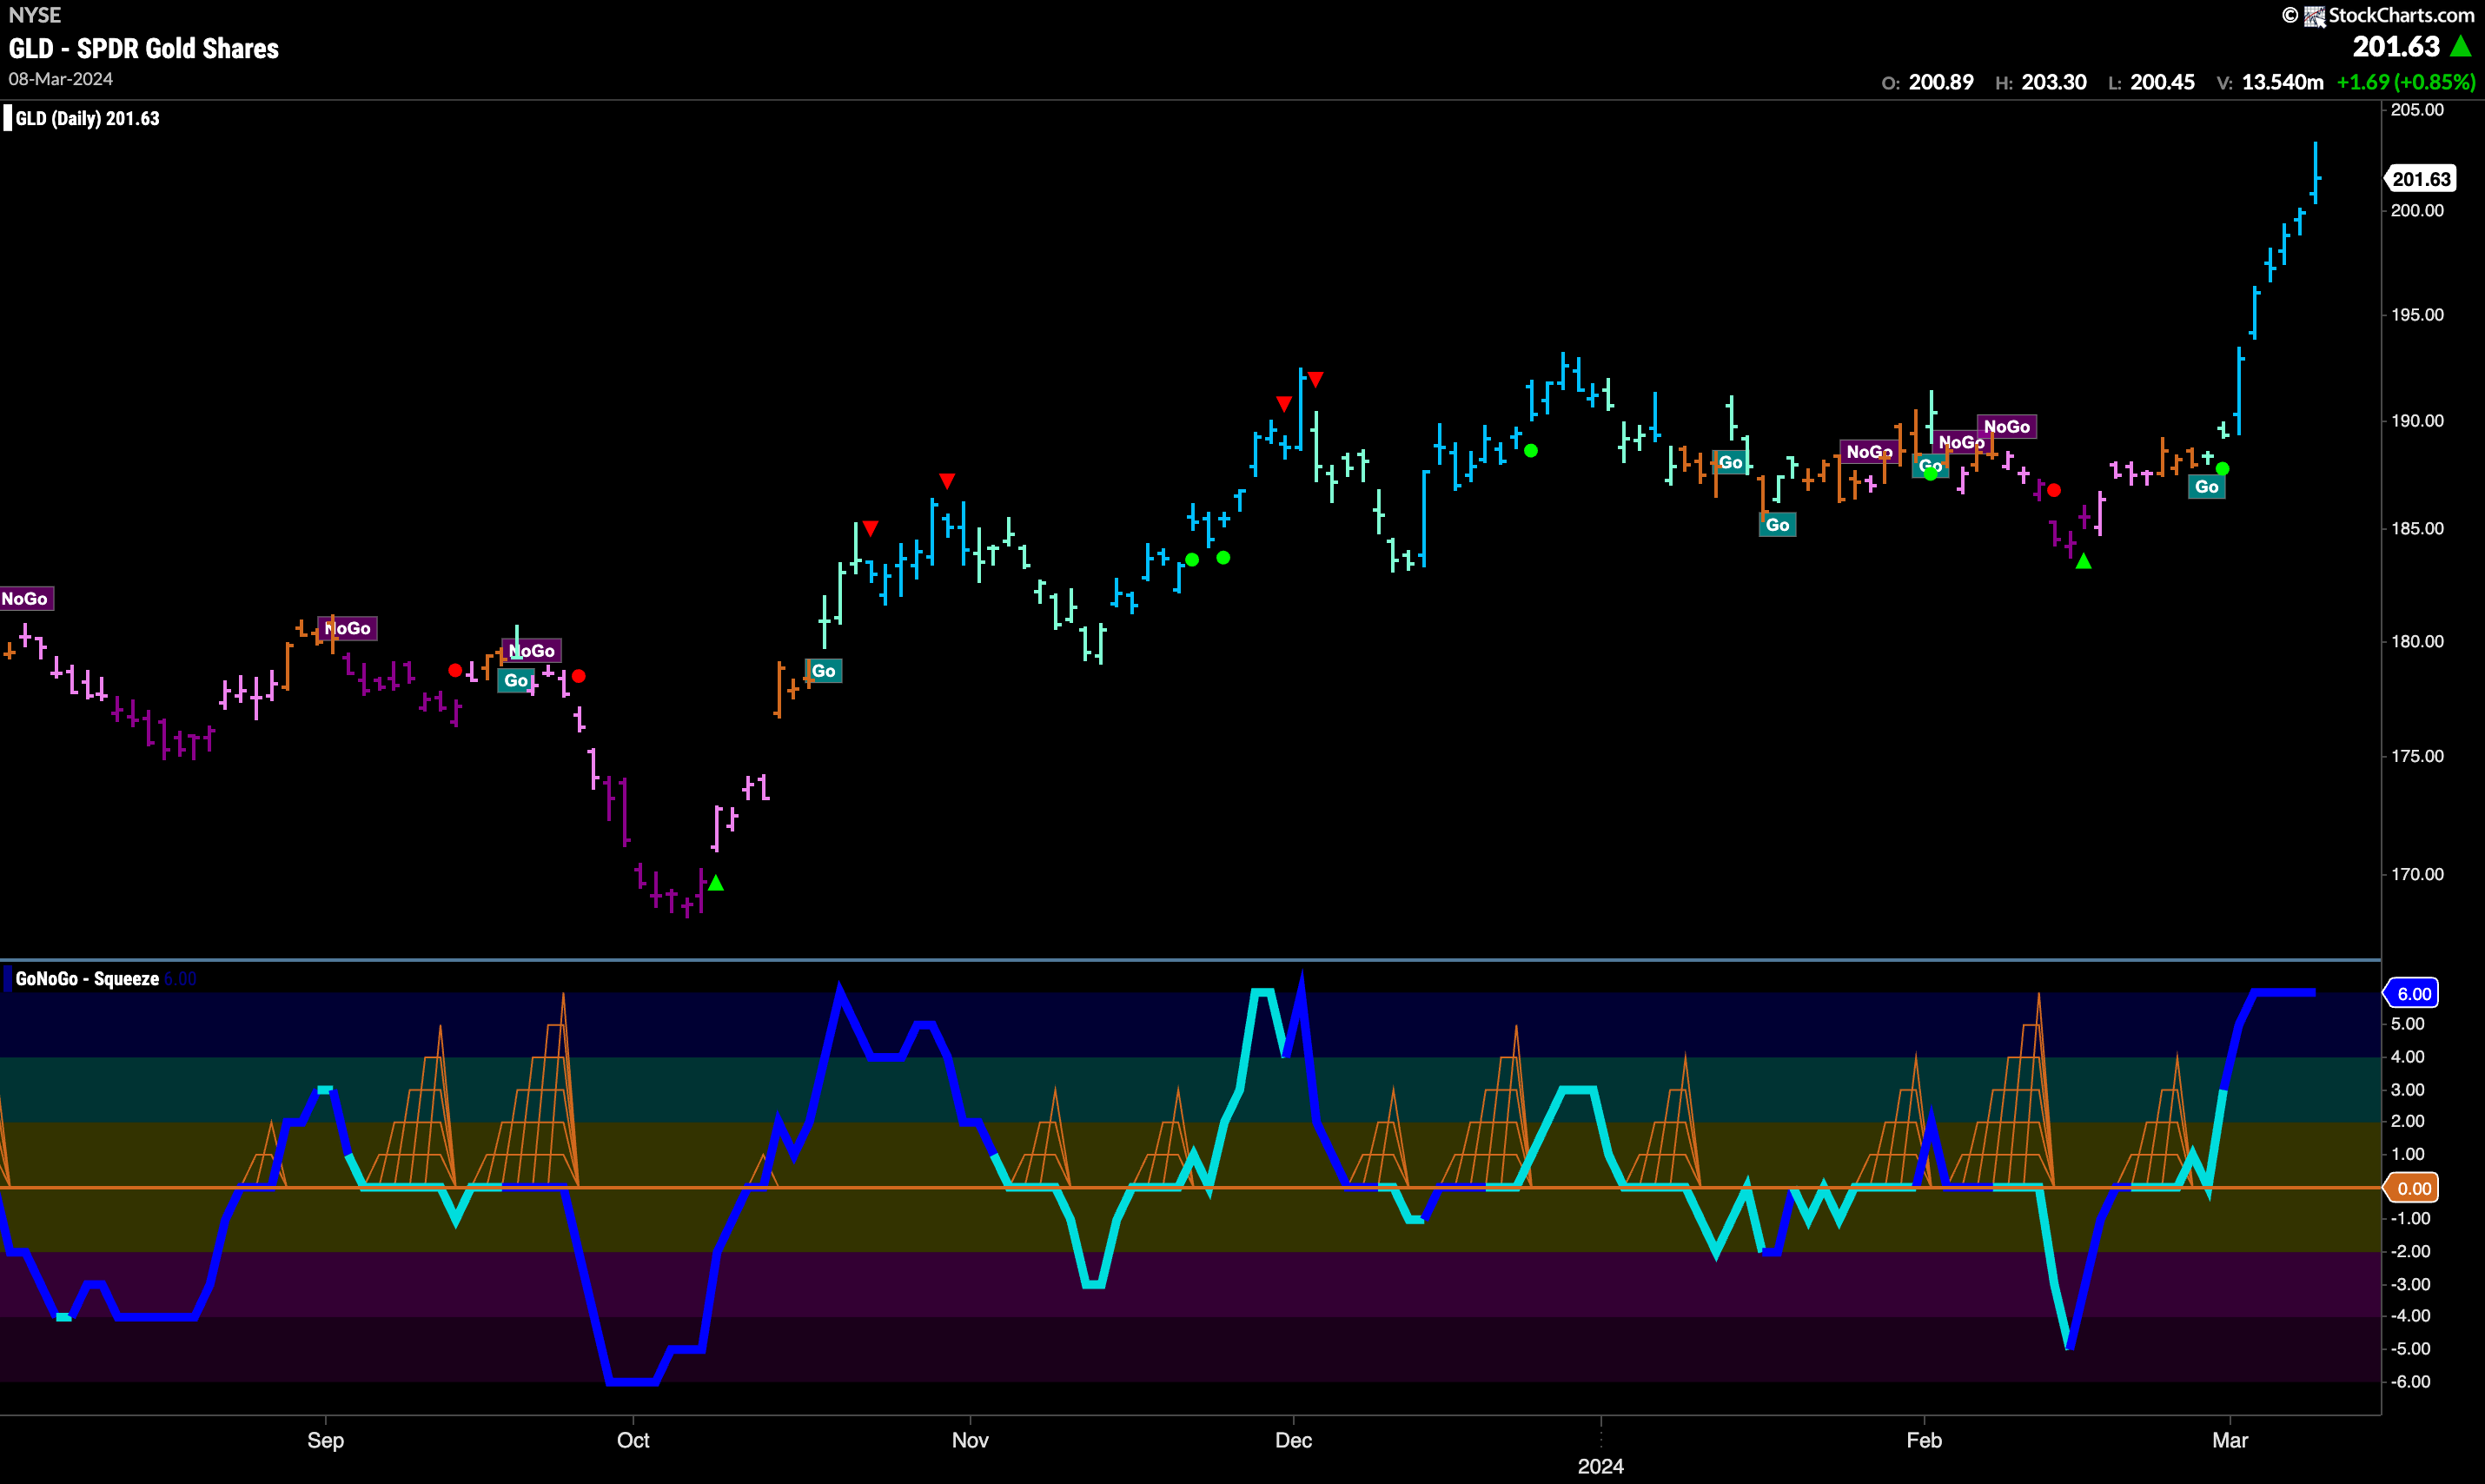Click the low value L: 200.45
This screenshot has width=2485, height=1484.
coord(2151,82)
